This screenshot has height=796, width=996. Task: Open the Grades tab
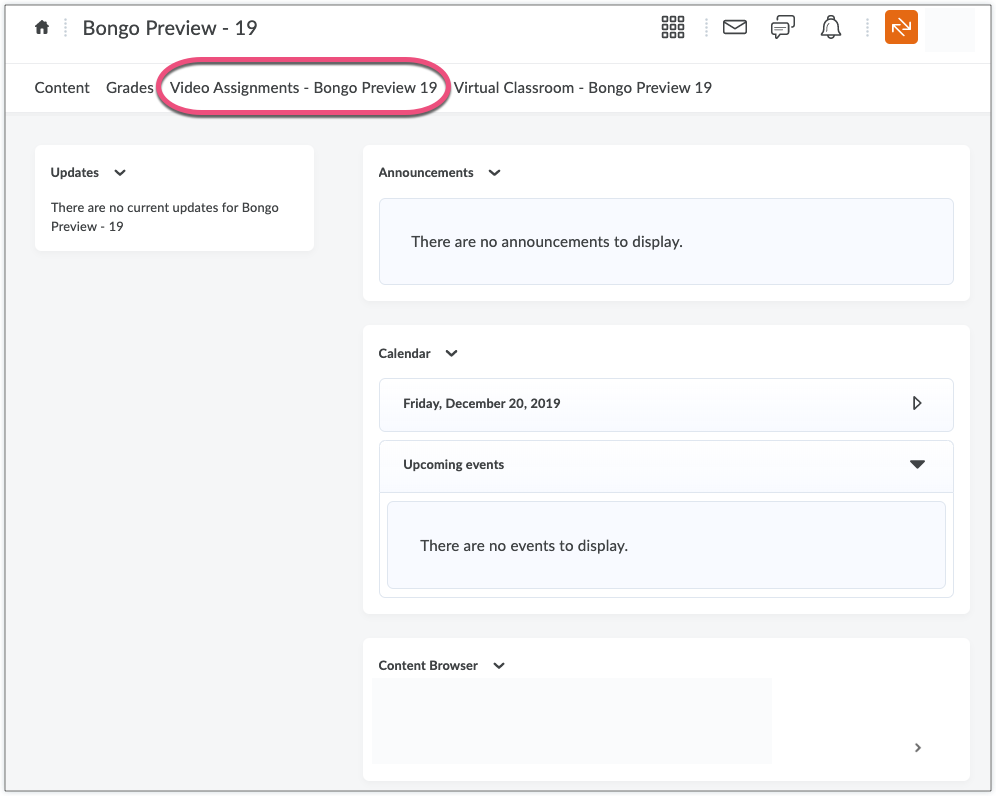[129, 88]
